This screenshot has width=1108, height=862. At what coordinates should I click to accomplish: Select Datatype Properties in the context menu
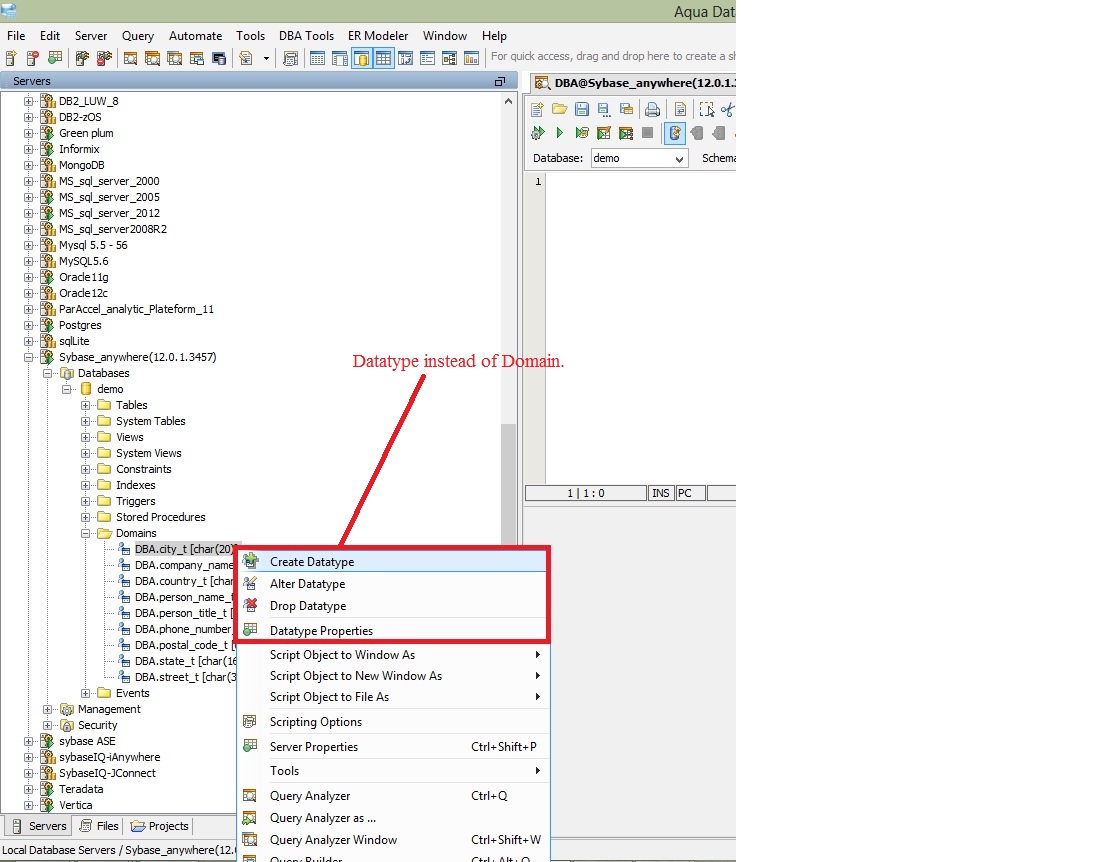pos(393,631)
